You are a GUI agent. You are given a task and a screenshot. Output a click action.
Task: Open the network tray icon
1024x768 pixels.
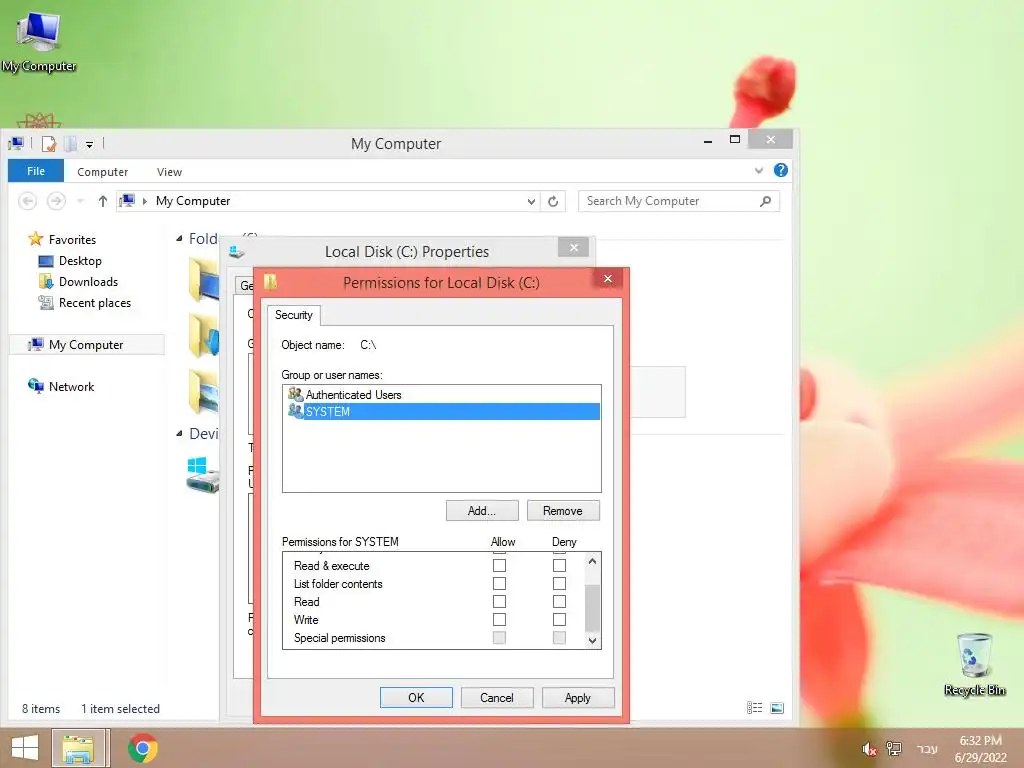point(893,749)
